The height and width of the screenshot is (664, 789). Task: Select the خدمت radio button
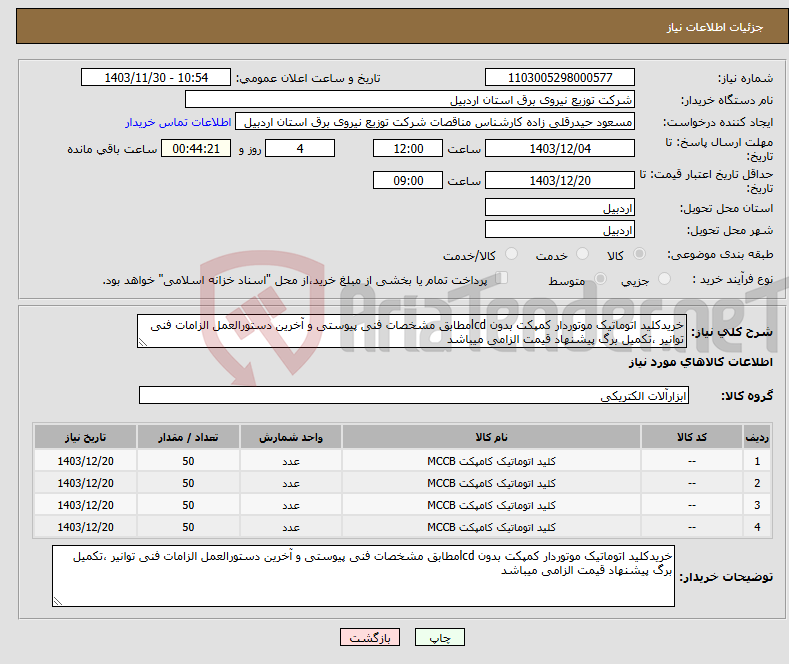tap(582, 254)
